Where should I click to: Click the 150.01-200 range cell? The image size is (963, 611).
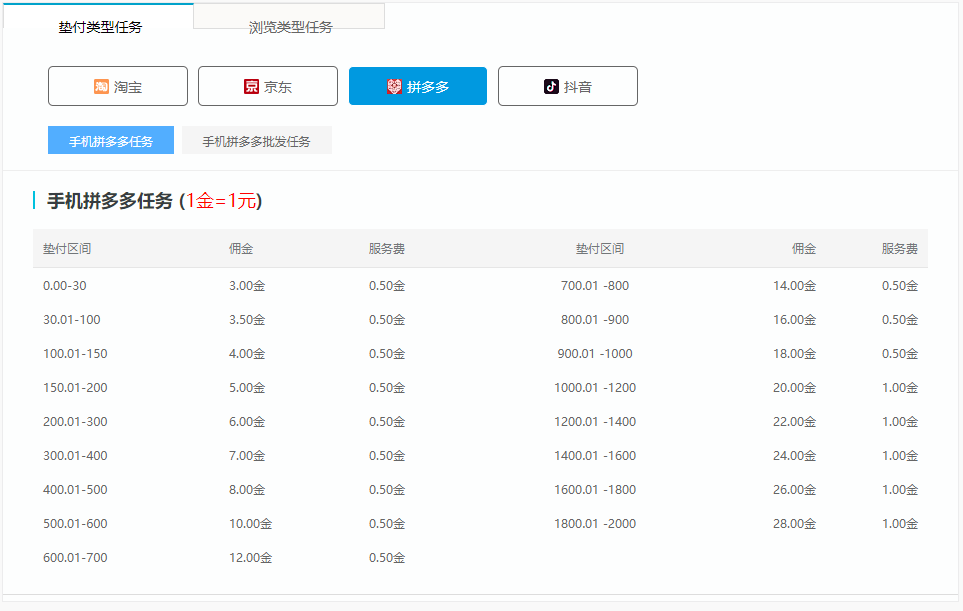tap(75, 387)
